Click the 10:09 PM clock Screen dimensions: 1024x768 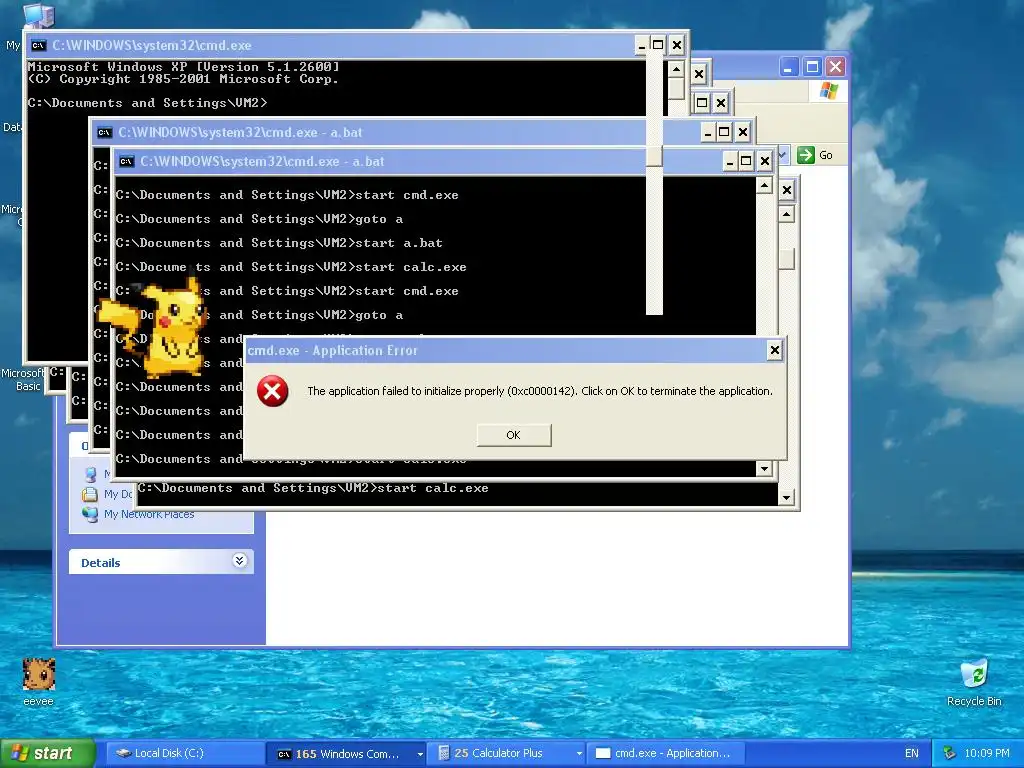point(986,753)
